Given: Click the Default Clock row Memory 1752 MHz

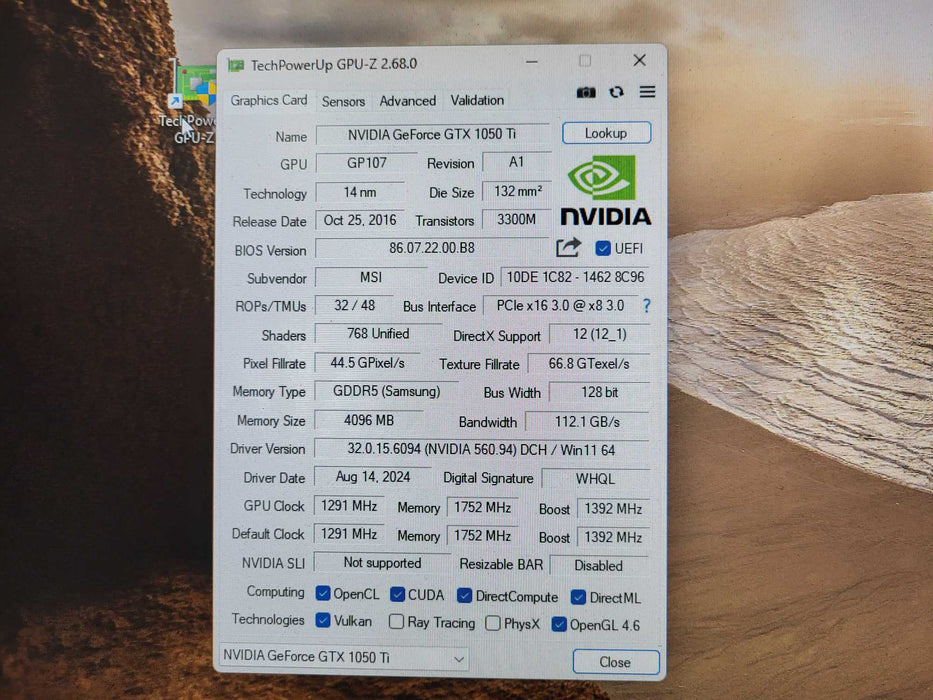Looking at the screenshot, I should click(482, 536).
